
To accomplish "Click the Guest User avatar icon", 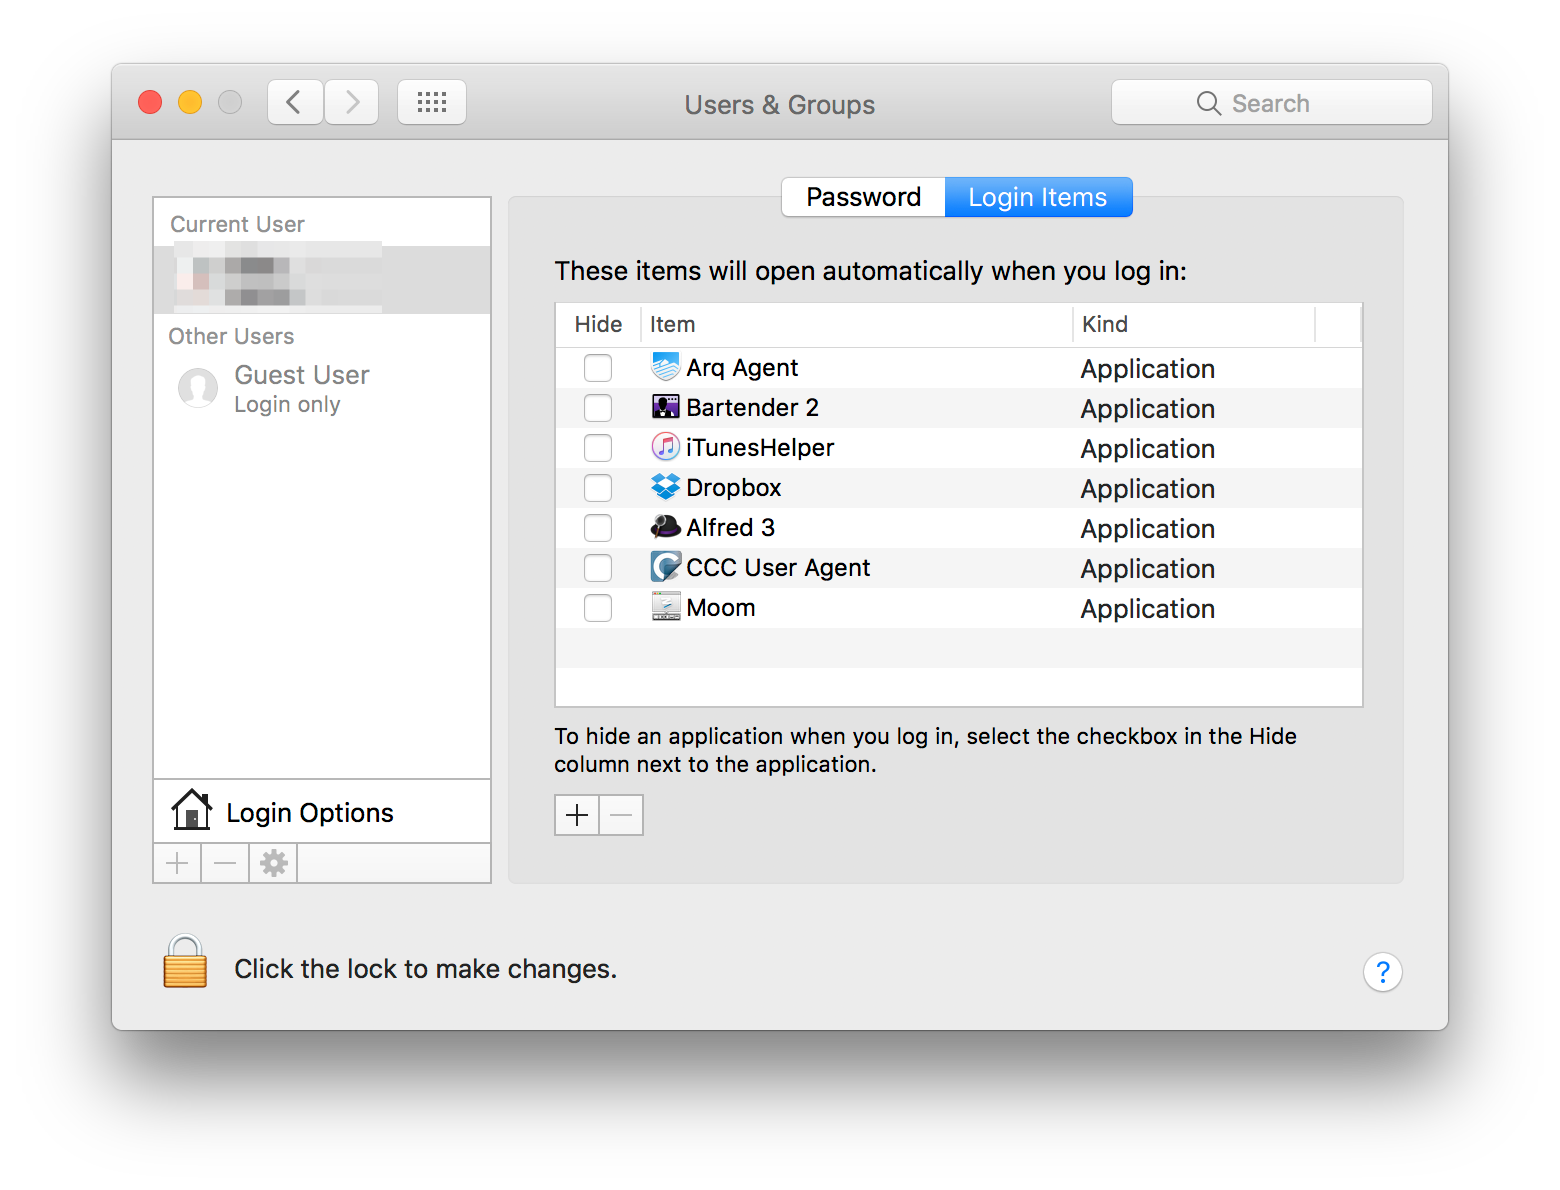I will 198,388.
